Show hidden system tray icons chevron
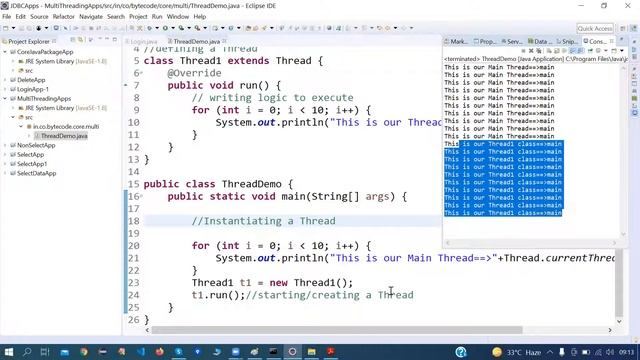Screen dimensions: 640x360 pos(550,352)
